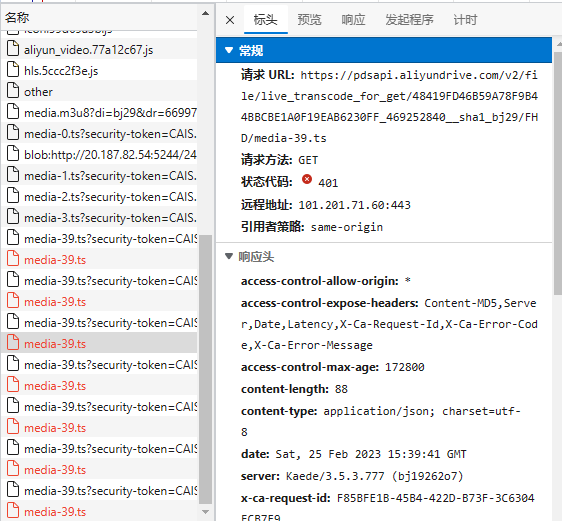Click the request URL value text
The height and width of the screenshot is (521, 562).
[x=389, y=106]
